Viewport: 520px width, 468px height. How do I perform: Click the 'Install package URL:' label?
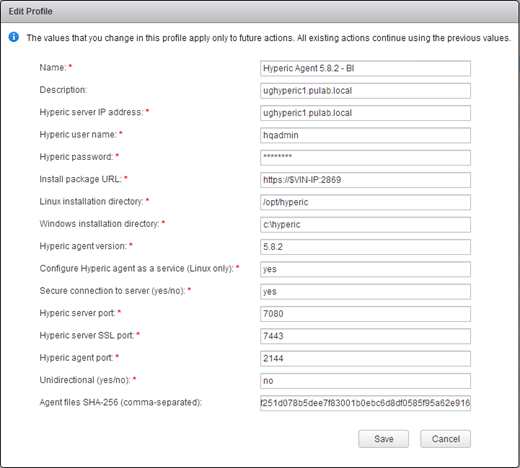[81, 179]
